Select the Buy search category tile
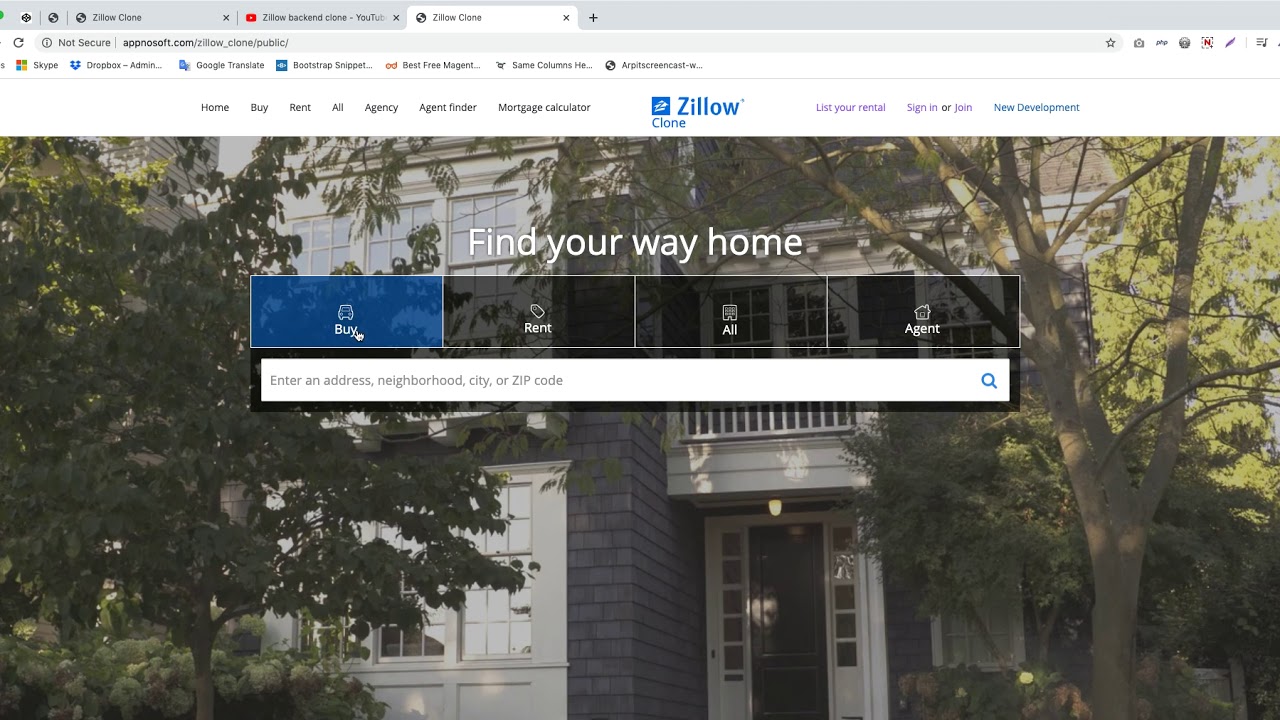This screenshot has height=720, width=1280. 346,312
